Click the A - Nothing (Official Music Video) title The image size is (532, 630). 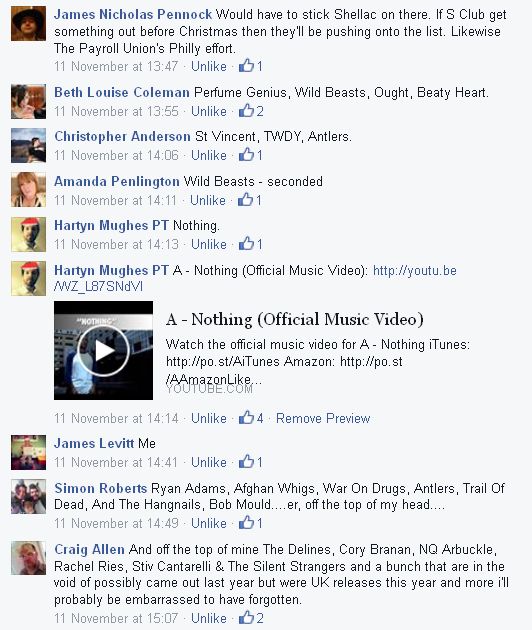pos(295,319)
